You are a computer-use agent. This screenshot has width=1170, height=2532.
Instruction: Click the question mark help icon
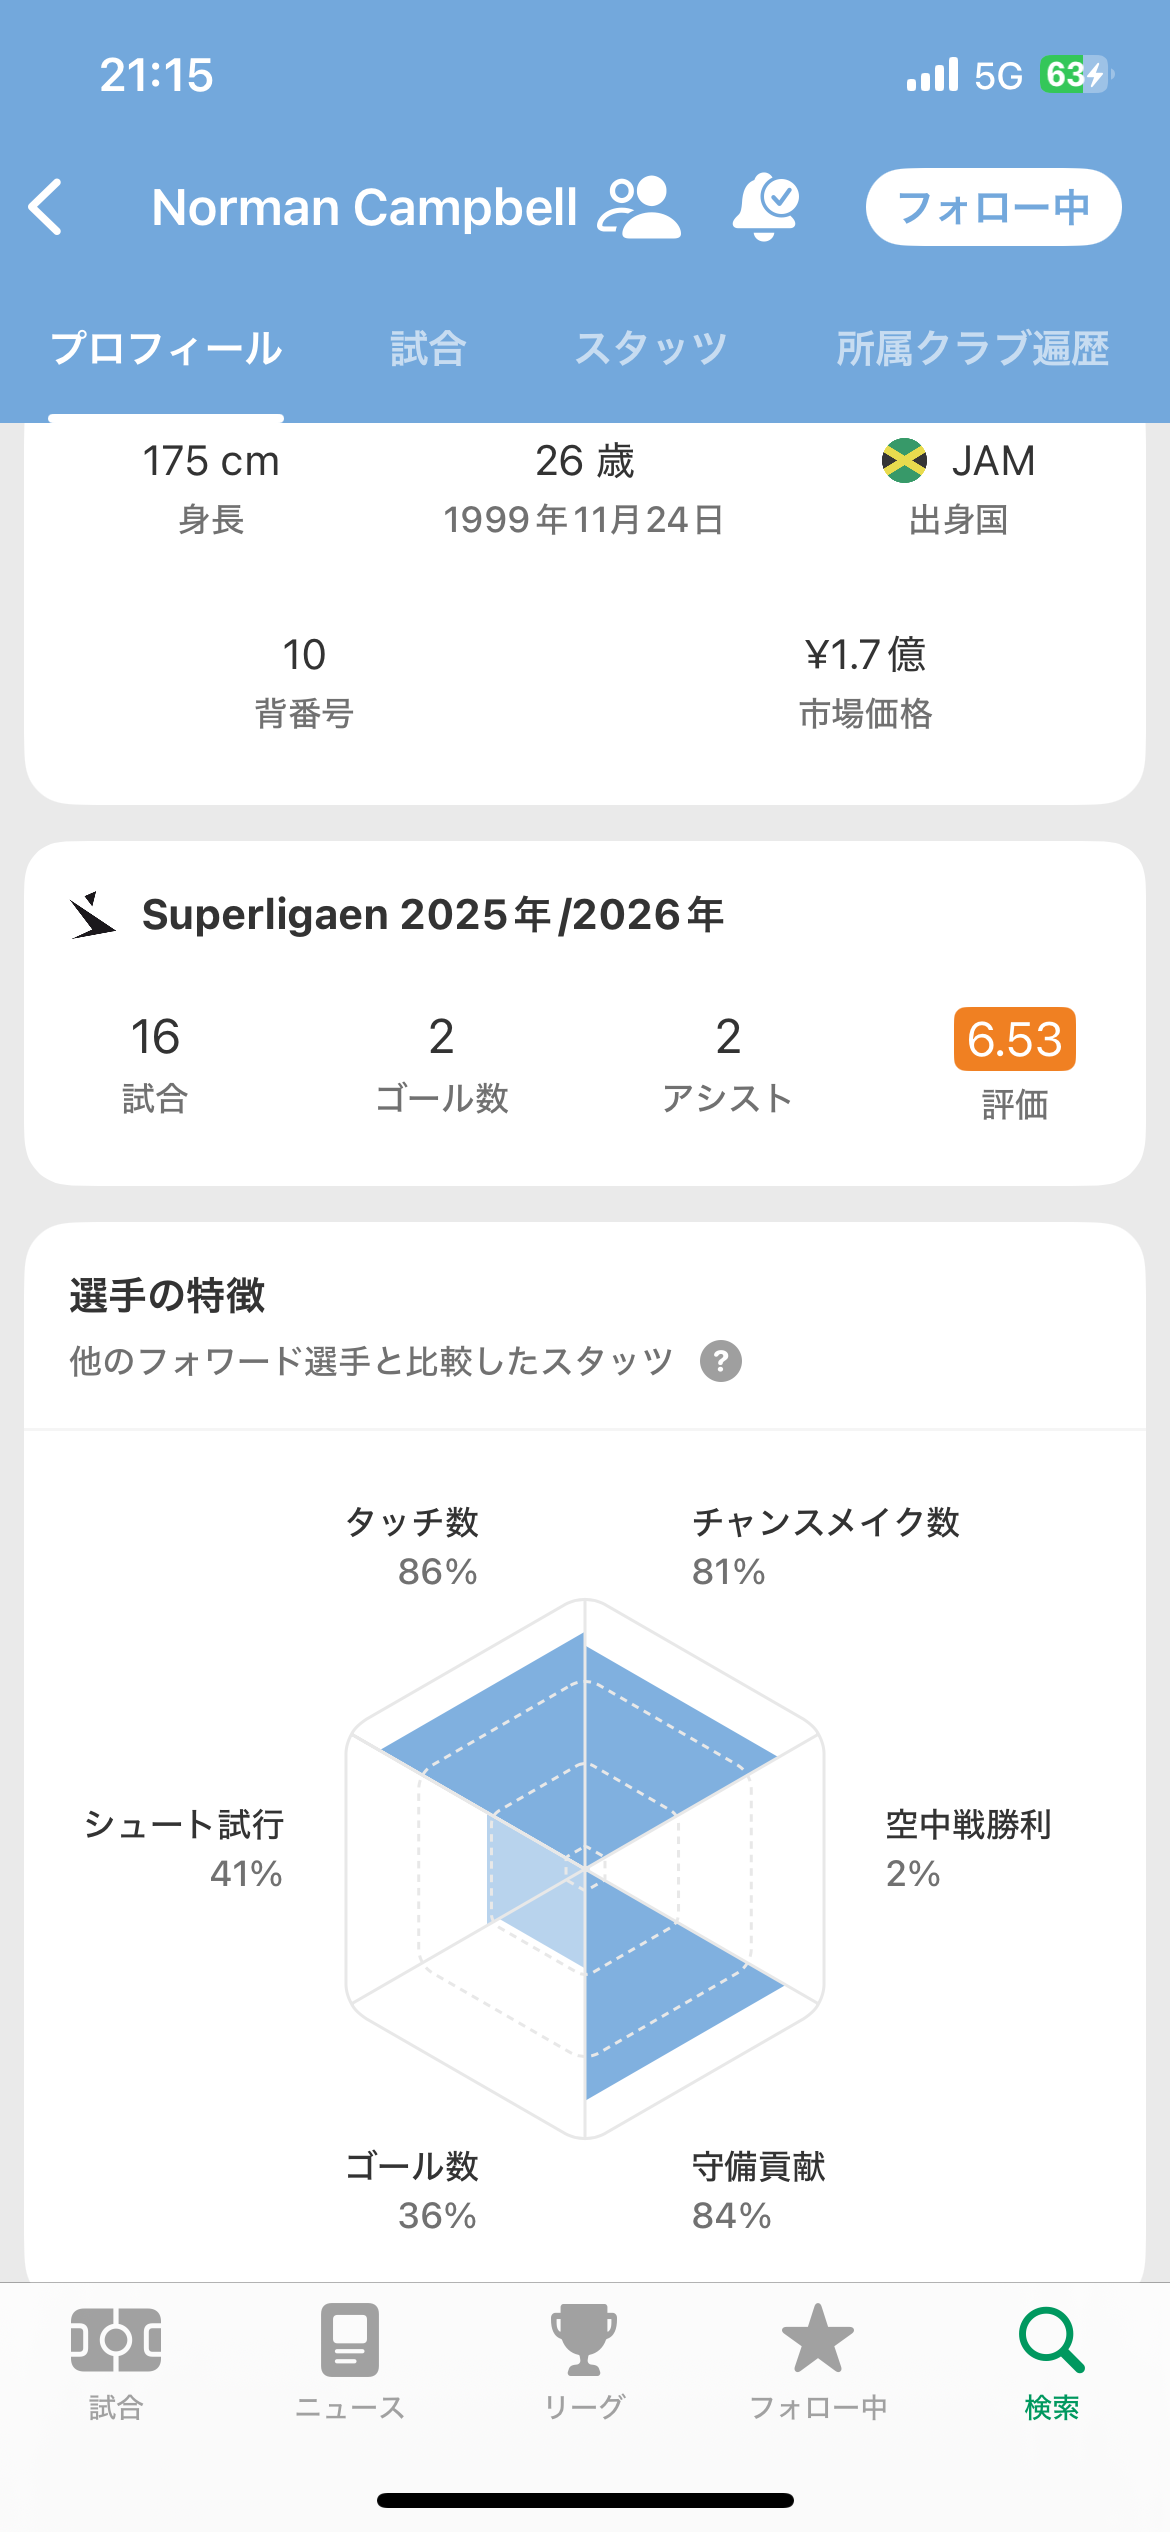pos(720,1361)
